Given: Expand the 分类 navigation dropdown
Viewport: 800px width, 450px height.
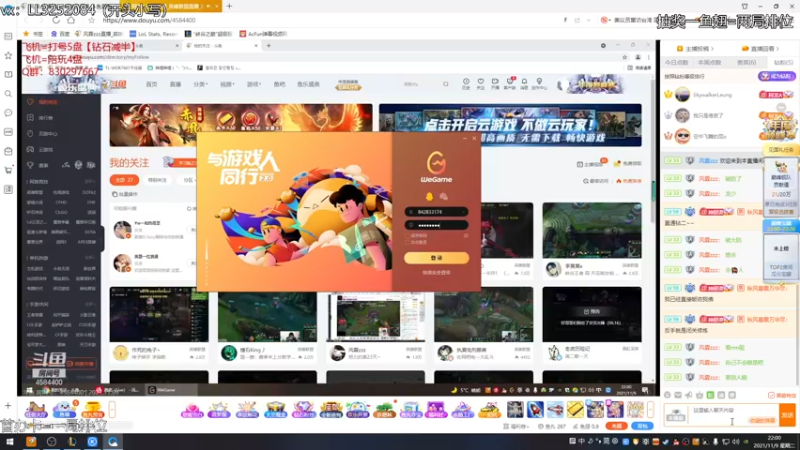Looking at the screenshot, I should [201, 84].
